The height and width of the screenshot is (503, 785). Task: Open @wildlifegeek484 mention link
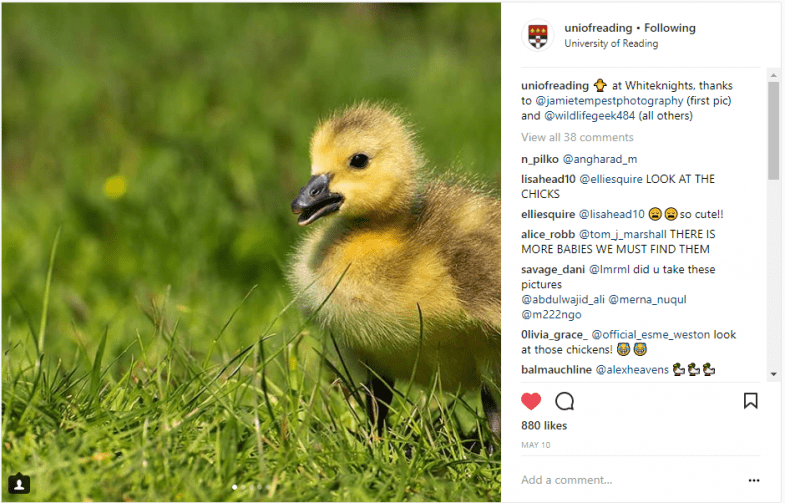click(589, 116)
